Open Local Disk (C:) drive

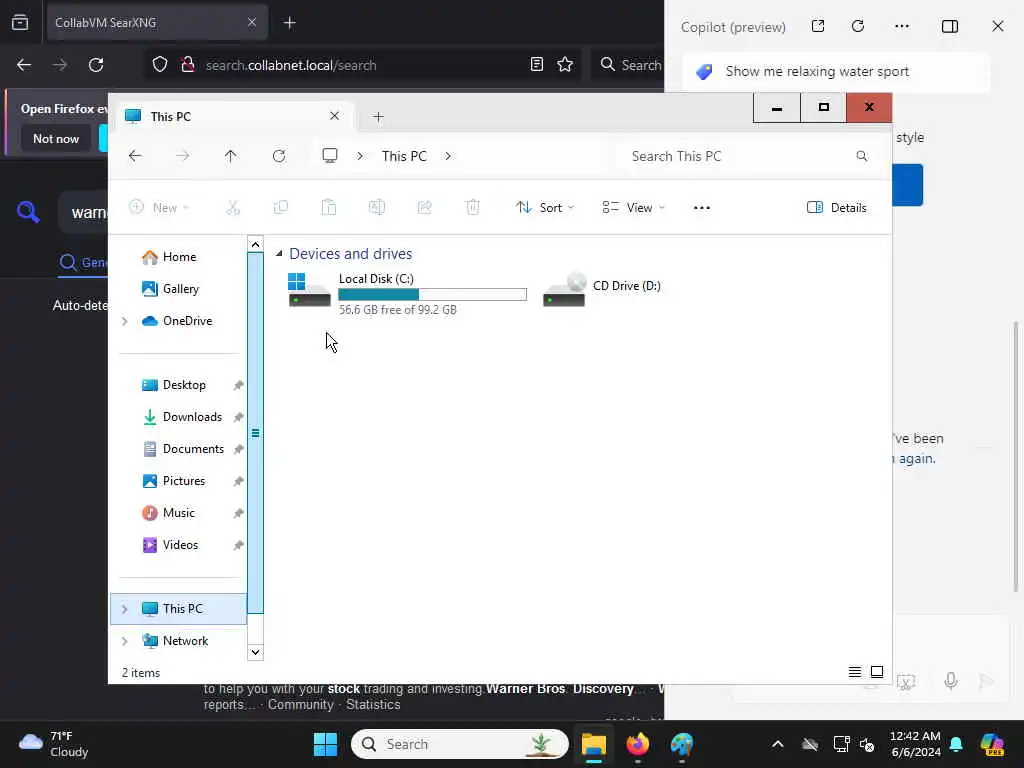coord(406,293)
